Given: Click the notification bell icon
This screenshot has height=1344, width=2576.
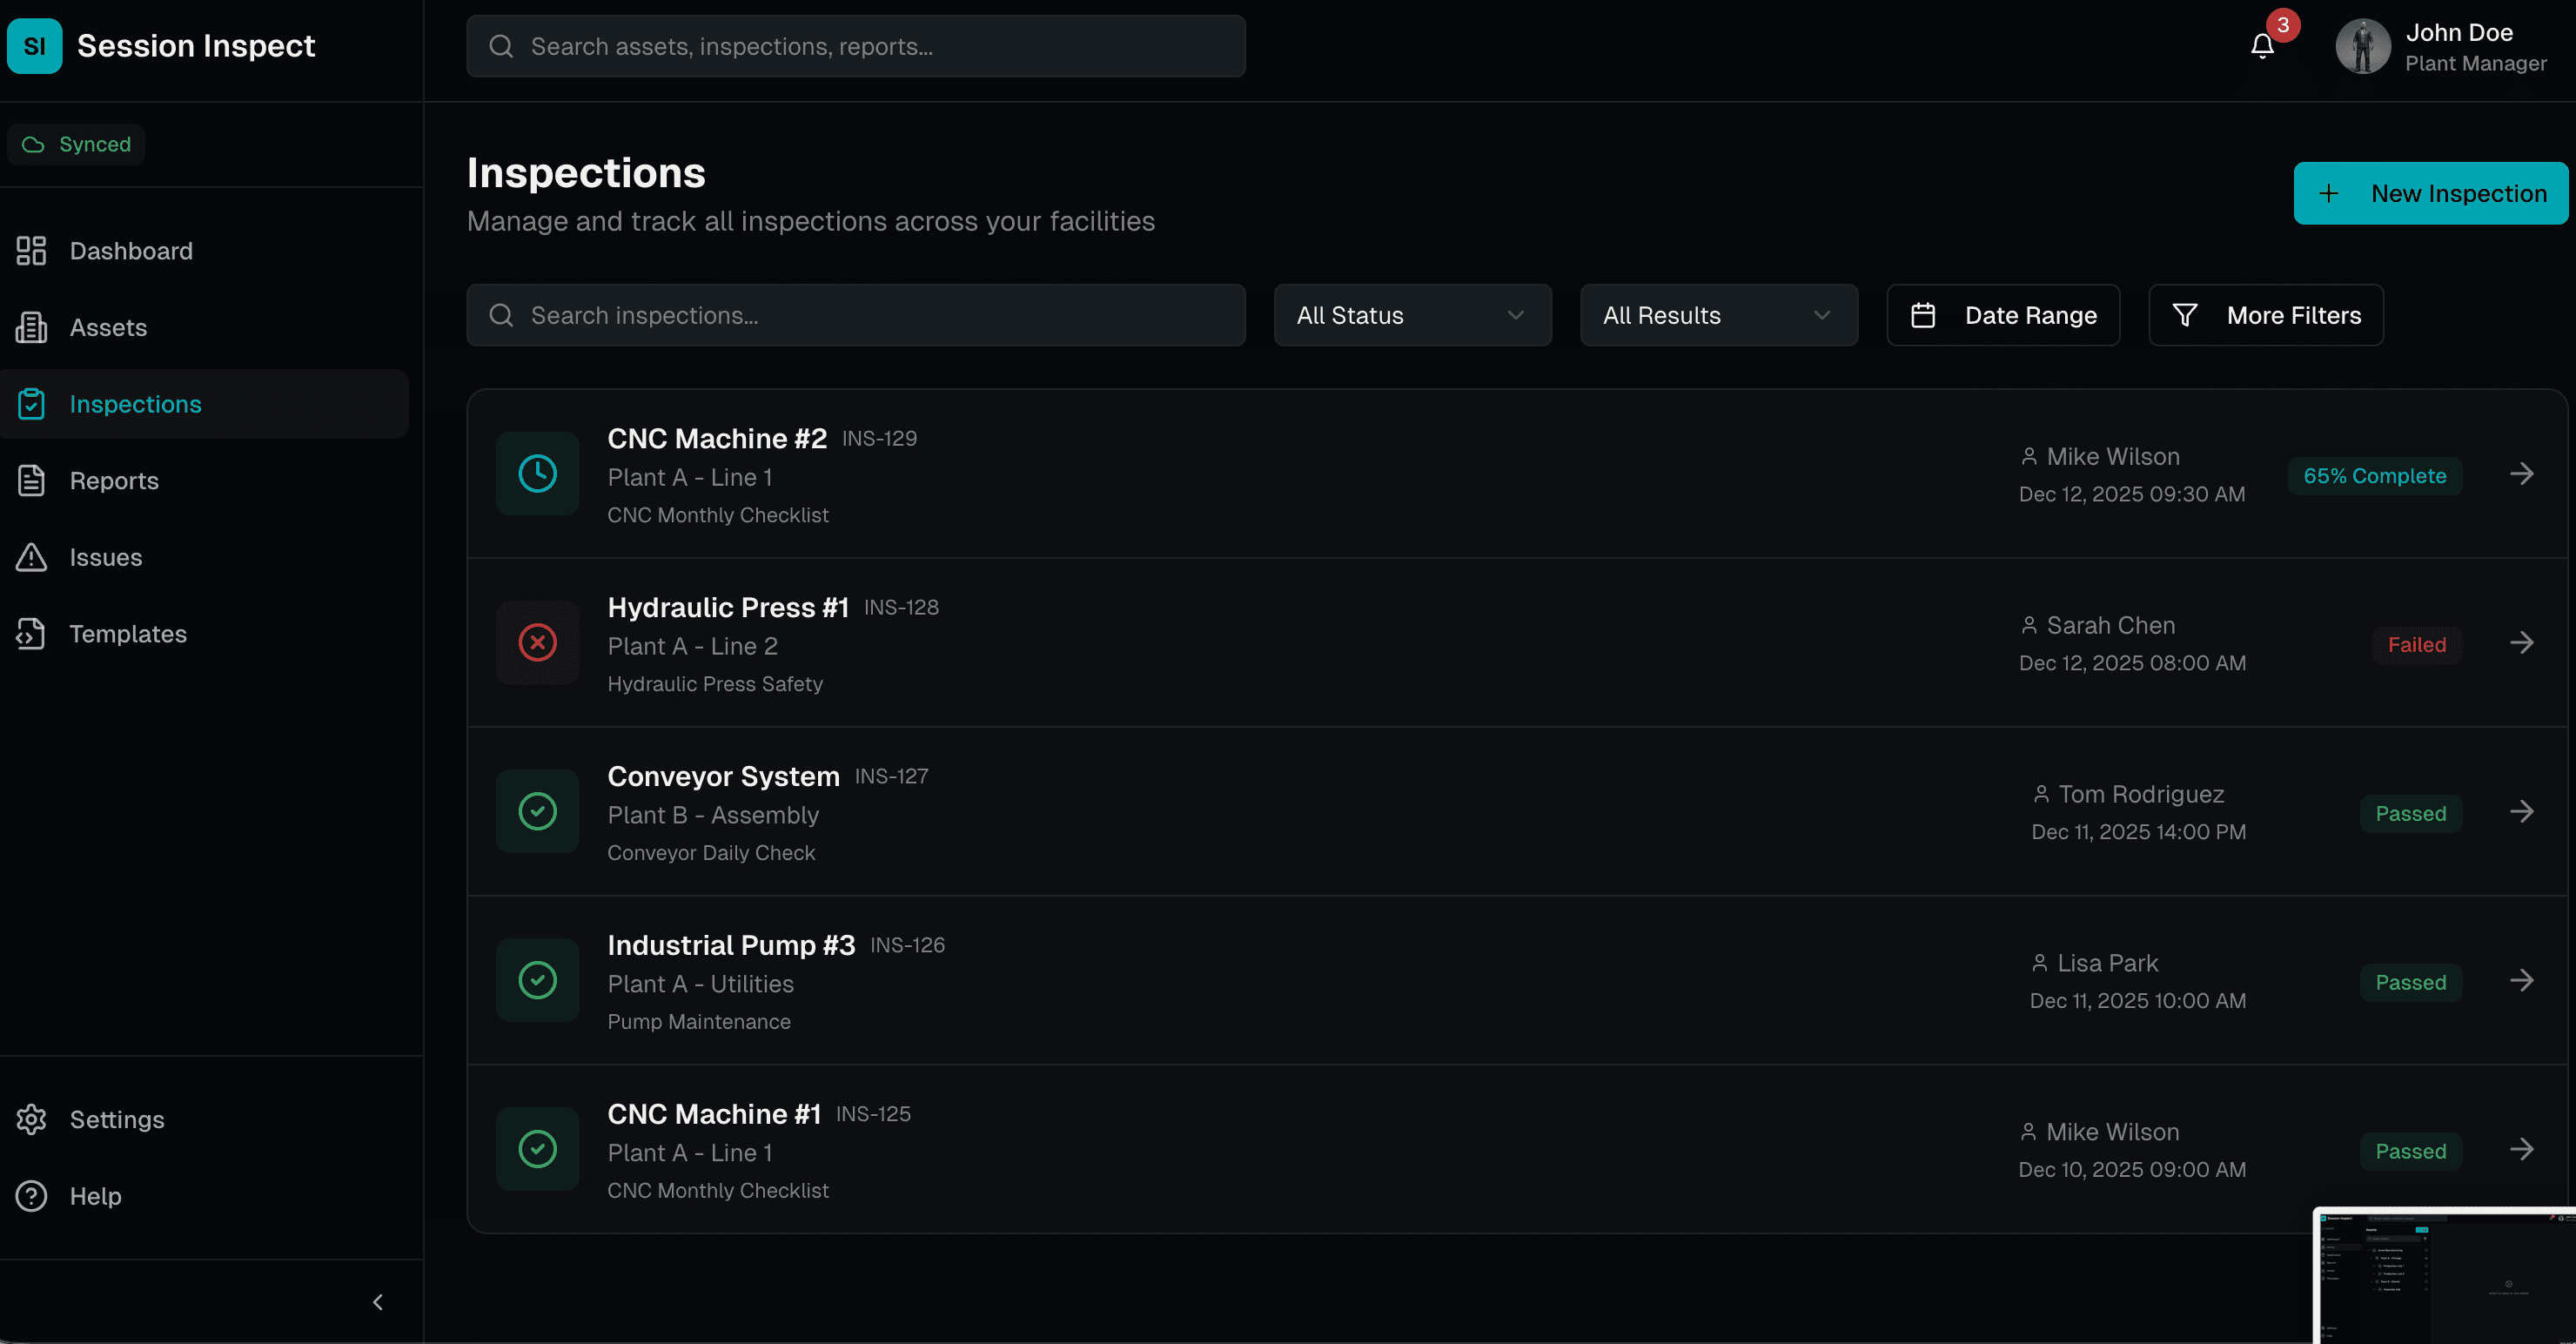Looking at the screenshot, I should tap(2262, 46).
